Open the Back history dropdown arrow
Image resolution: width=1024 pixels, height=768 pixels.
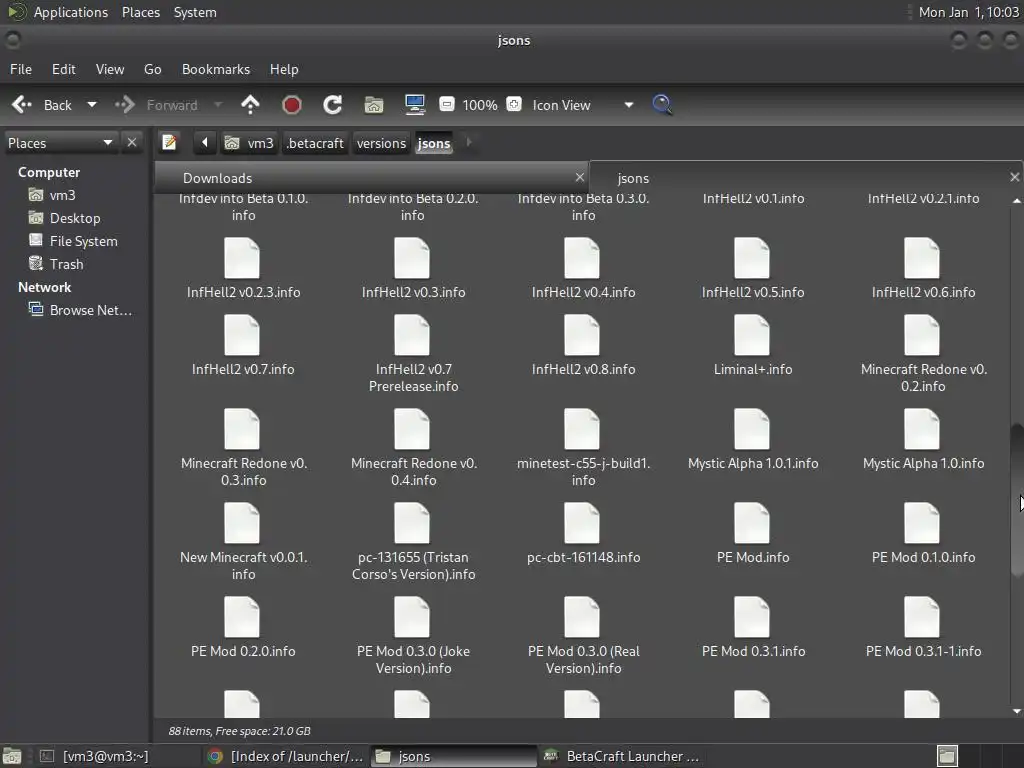[x=92, y=105]
